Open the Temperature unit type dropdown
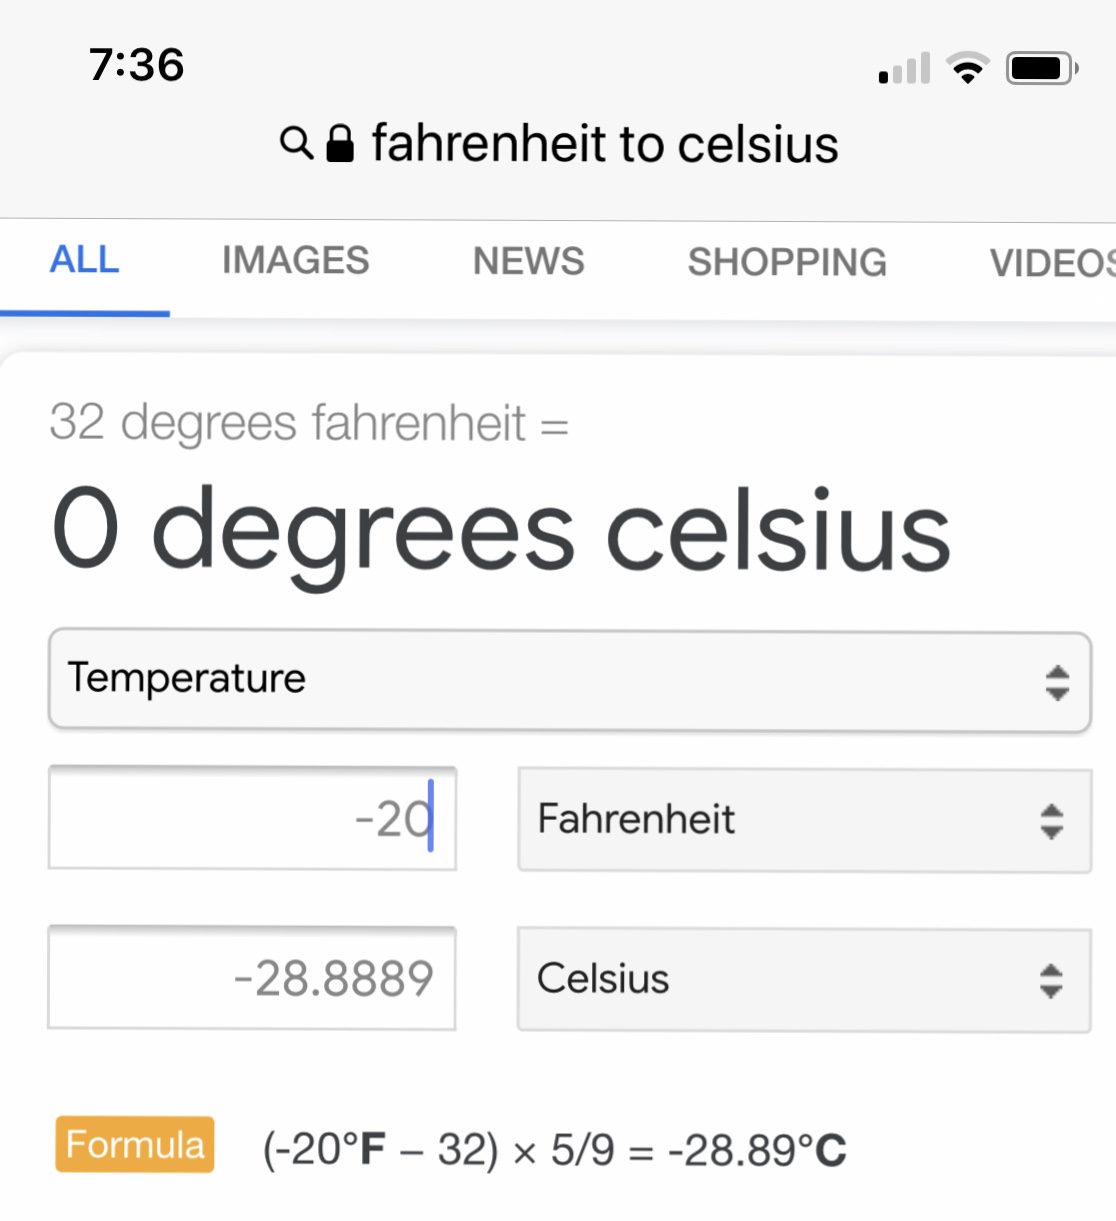 click(569, 680)
